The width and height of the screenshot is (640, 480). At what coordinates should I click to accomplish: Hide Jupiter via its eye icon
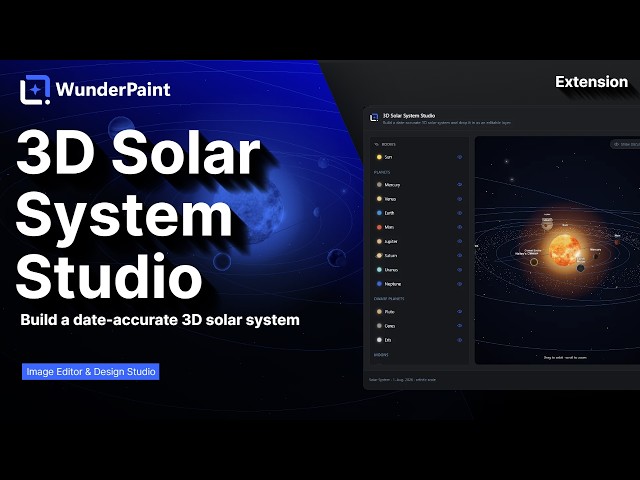460,241
